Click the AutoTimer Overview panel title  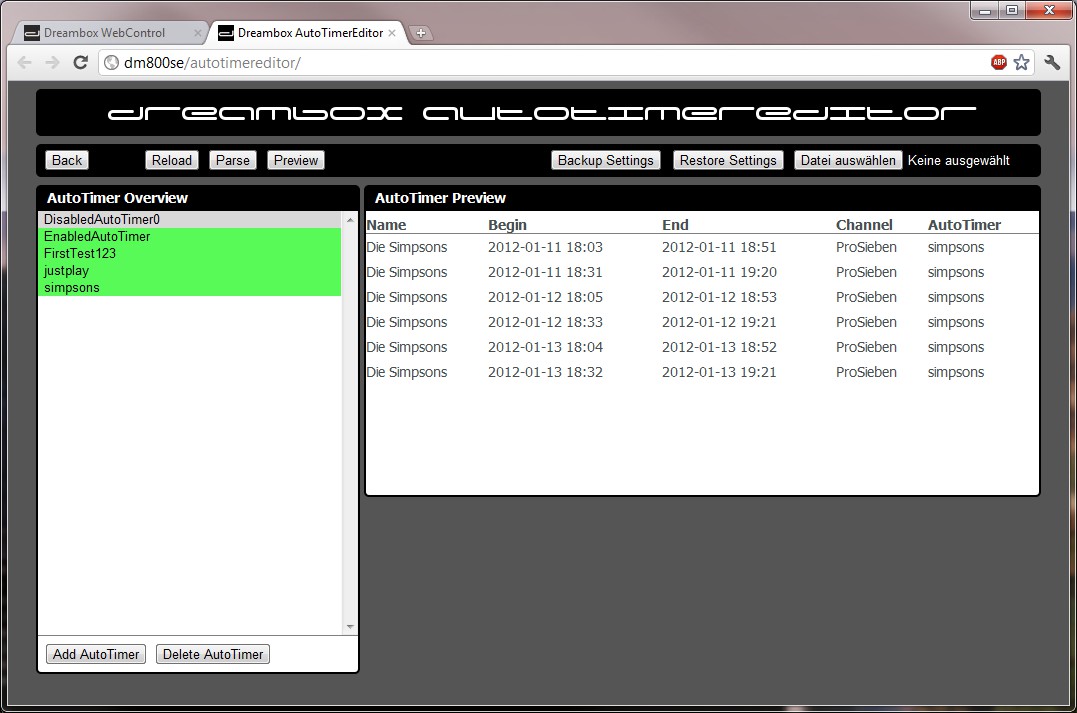pos(117,198)
